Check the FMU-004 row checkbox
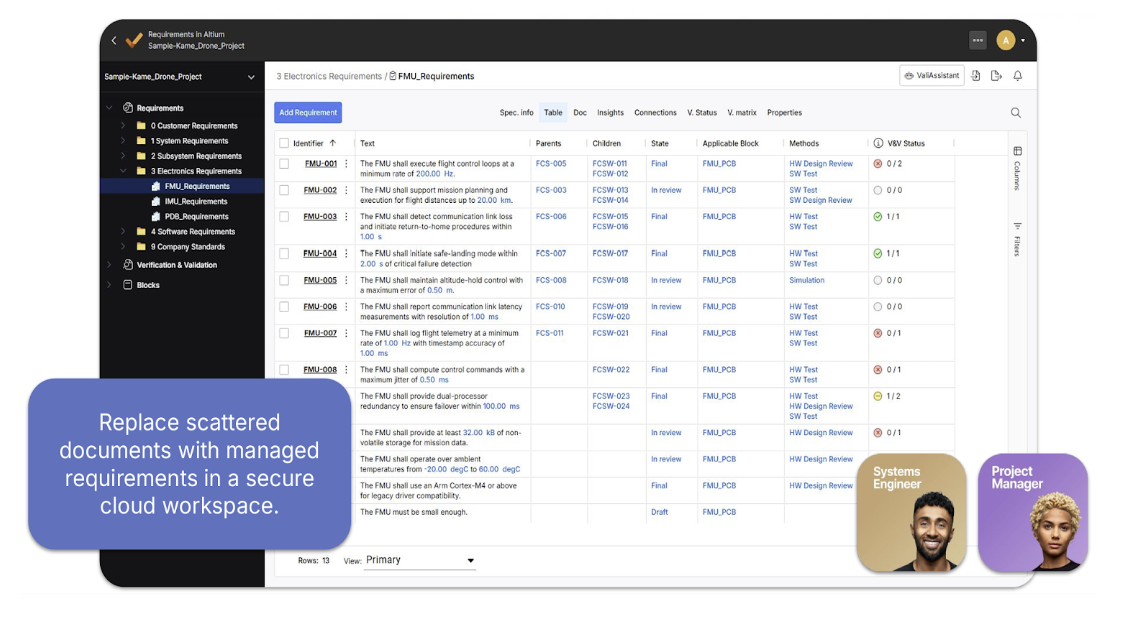The height and width of the screenshot is (625, 1122). (284, 253)
